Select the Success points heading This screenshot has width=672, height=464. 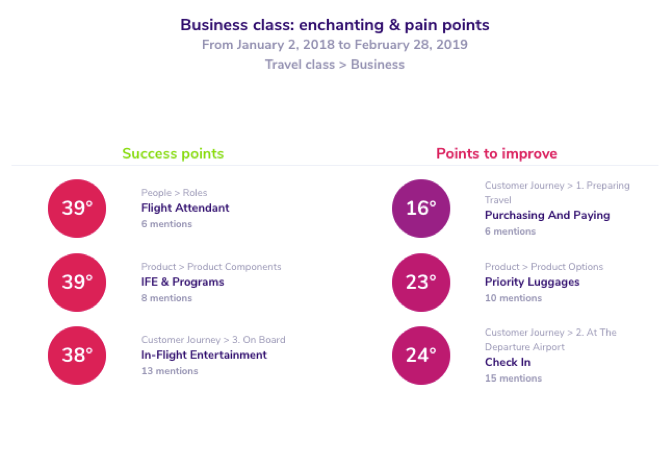(x=173, y=154)
